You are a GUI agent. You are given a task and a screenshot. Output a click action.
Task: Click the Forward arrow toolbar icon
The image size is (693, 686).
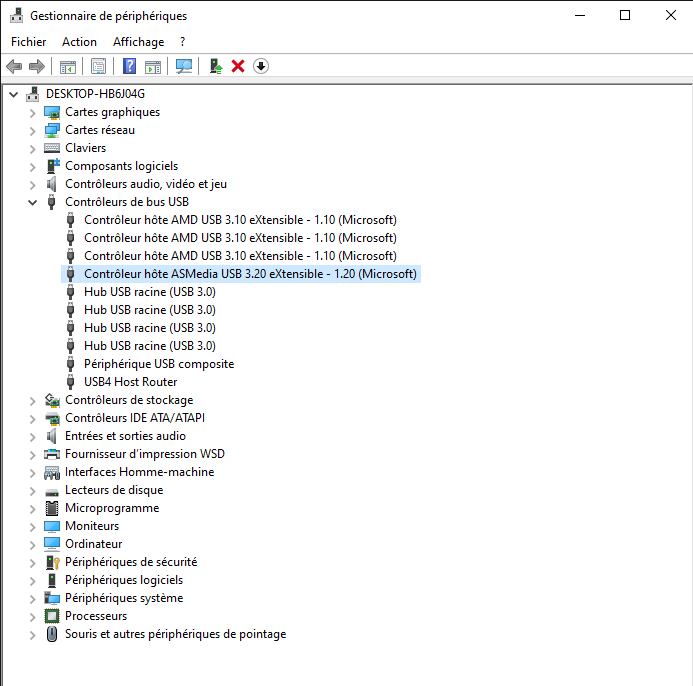(x=37, y=67)
